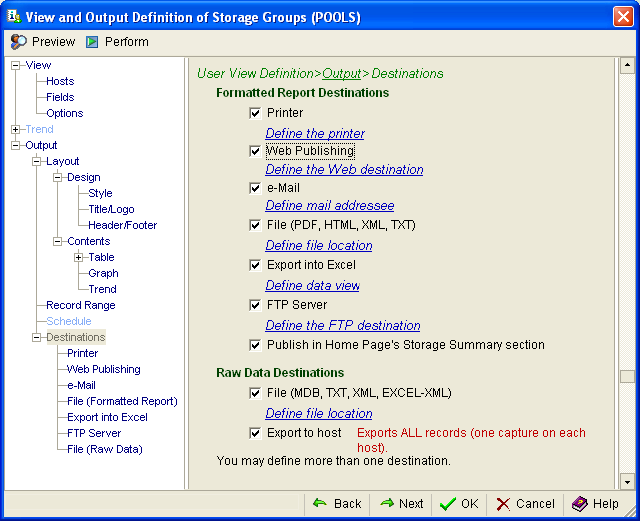Select Title/Logo in the tree

click(111, 209)
